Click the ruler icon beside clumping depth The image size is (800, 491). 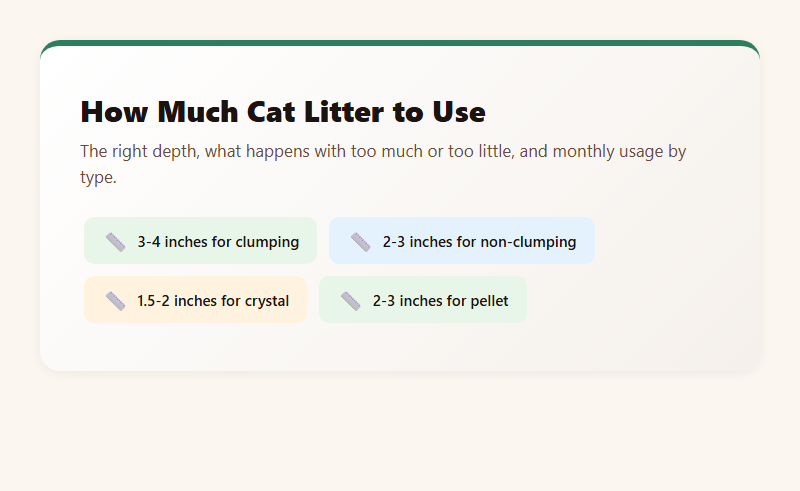[116, 242]
